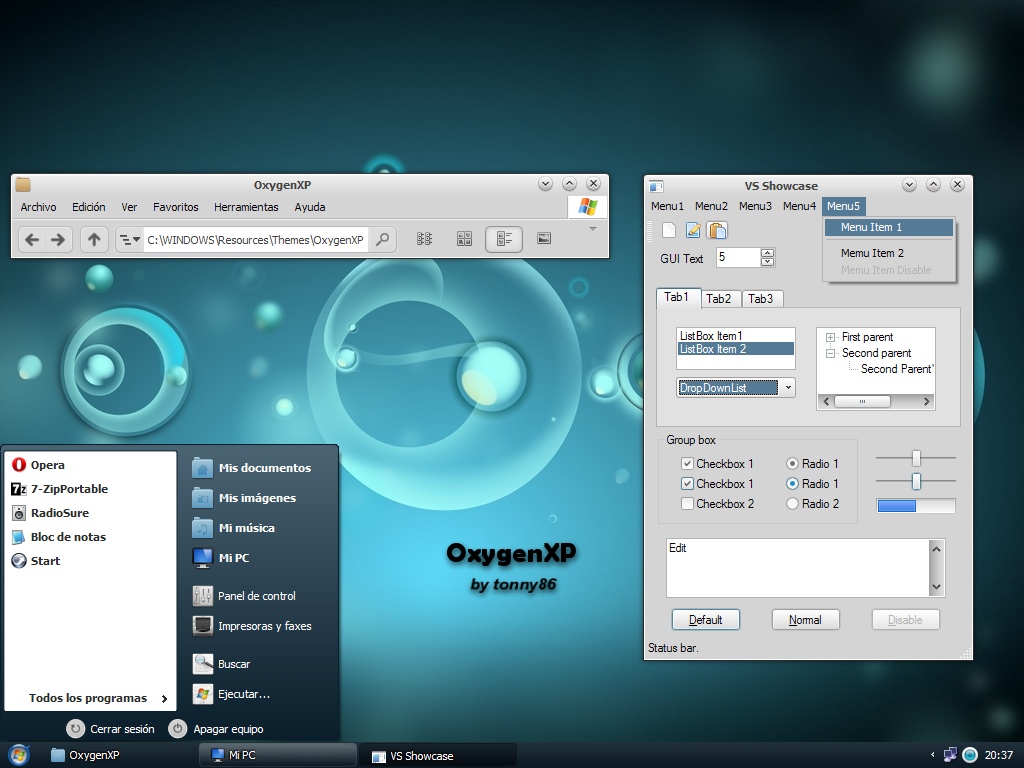Click the Paste clipboard icon in VS Showcase
Screen dimensions: 1024x768
pos(717,231)
